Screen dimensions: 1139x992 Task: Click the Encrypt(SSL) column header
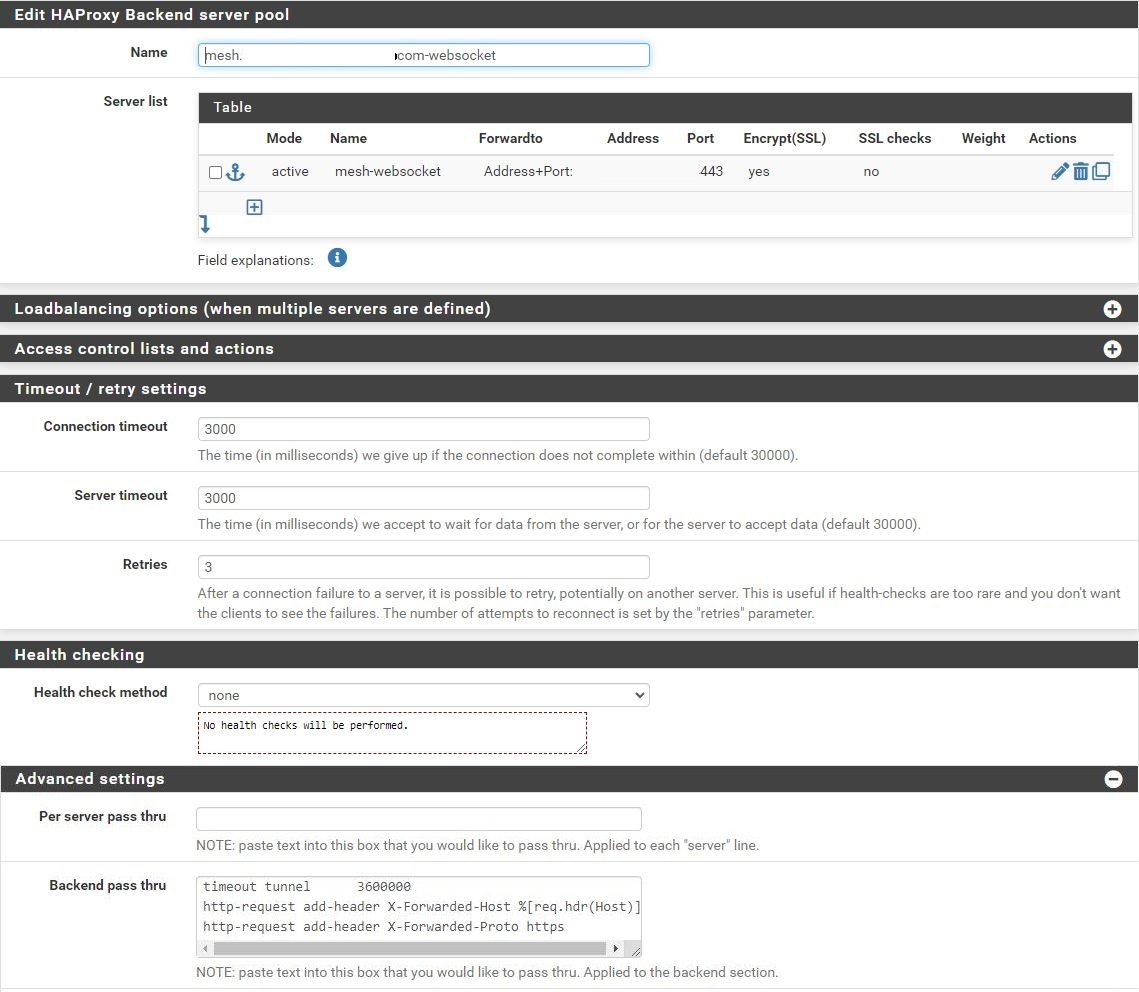coord(785,138)
